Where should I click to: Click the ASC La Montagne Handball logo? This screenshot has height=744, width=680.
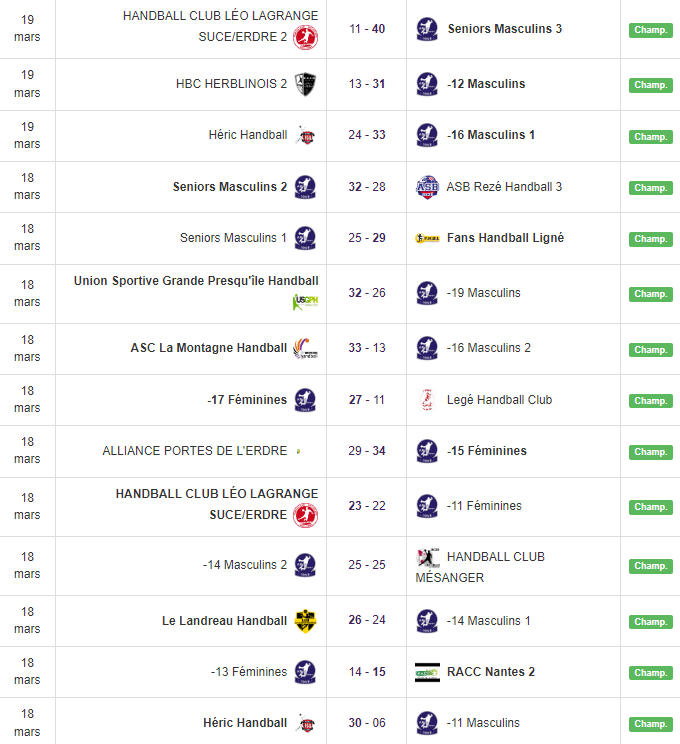pos(305,349)
